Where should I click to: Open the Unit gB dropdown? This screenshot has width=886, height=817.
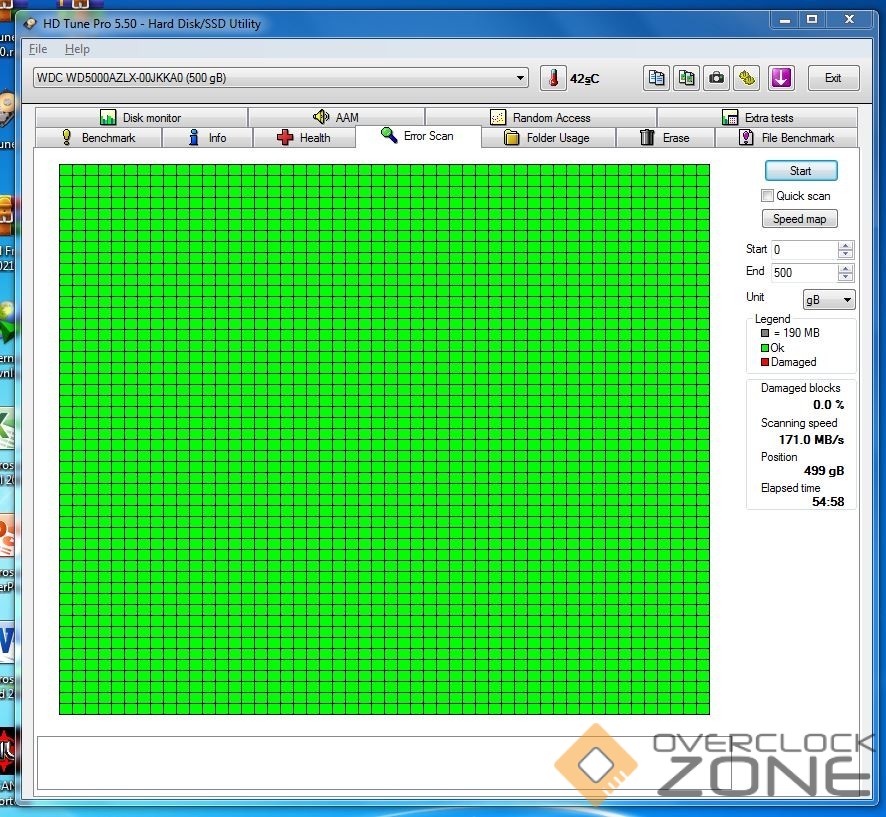(829, 300)
